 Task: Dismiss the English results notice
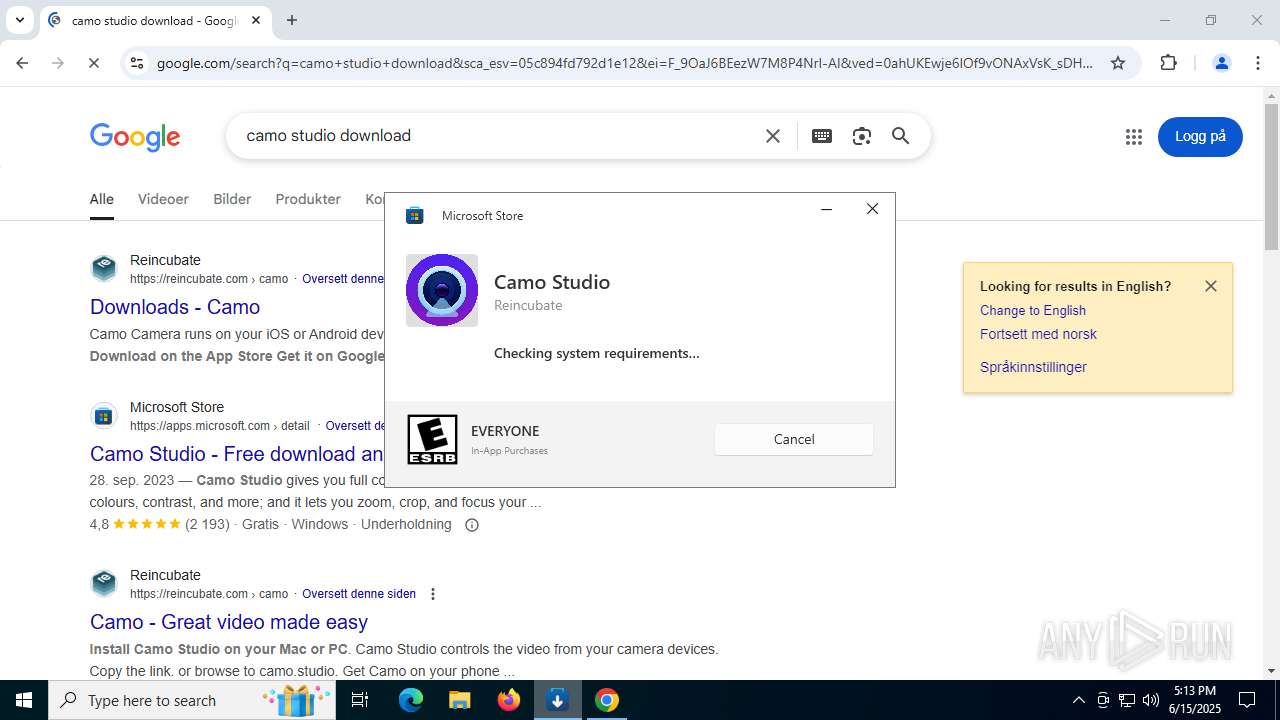(x=1211, y=286)
